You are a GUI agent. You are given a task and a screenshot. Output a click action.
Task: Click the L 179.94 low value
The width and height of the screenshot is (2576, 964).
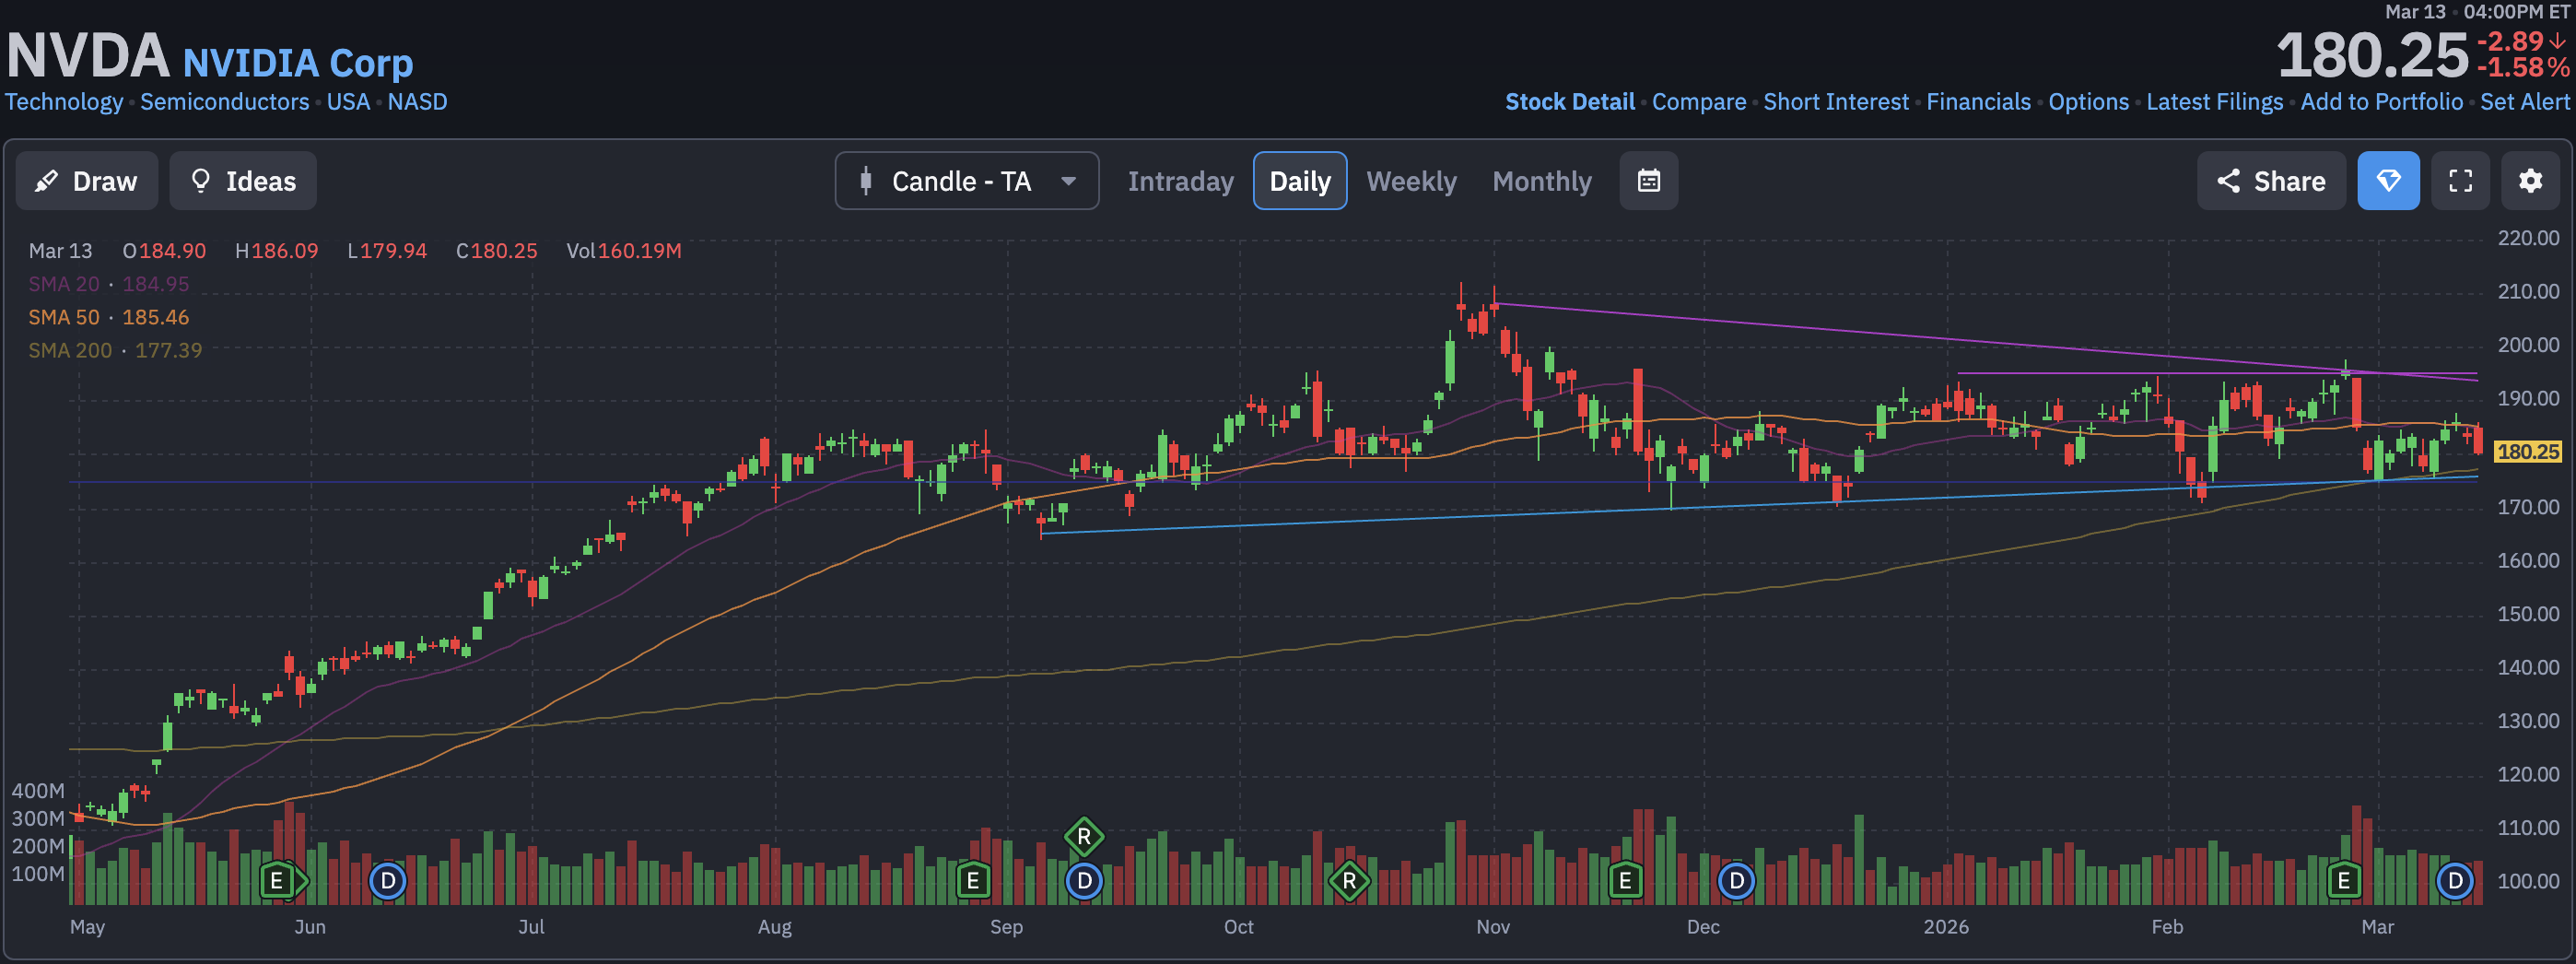click(x=387, y=251)
